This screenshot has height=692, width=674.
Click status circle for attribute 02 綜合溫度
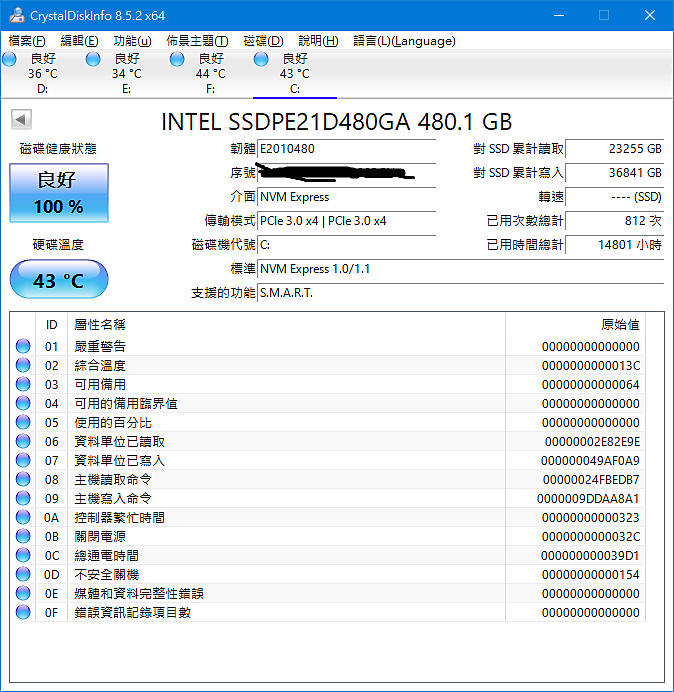pos(23,365)
